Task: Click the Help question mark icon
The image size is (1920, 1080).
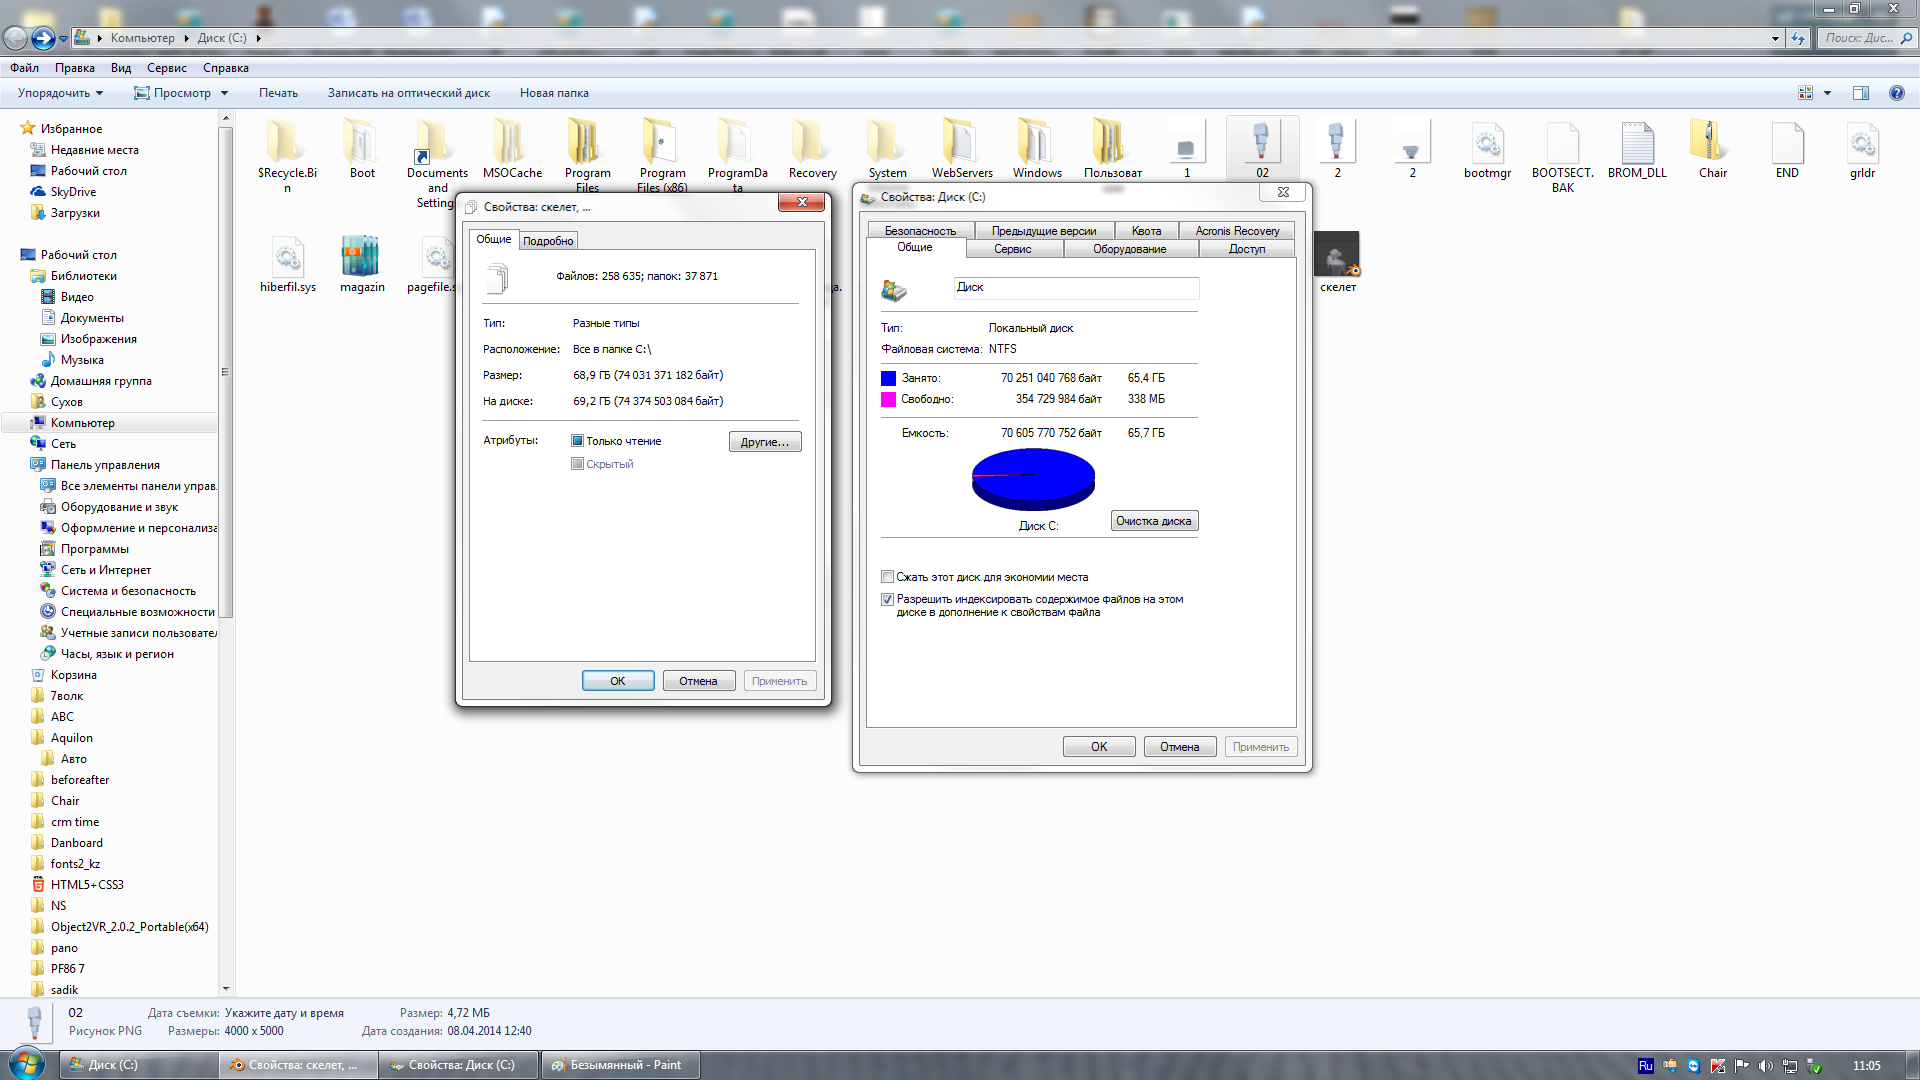Action: [1896, 93]
